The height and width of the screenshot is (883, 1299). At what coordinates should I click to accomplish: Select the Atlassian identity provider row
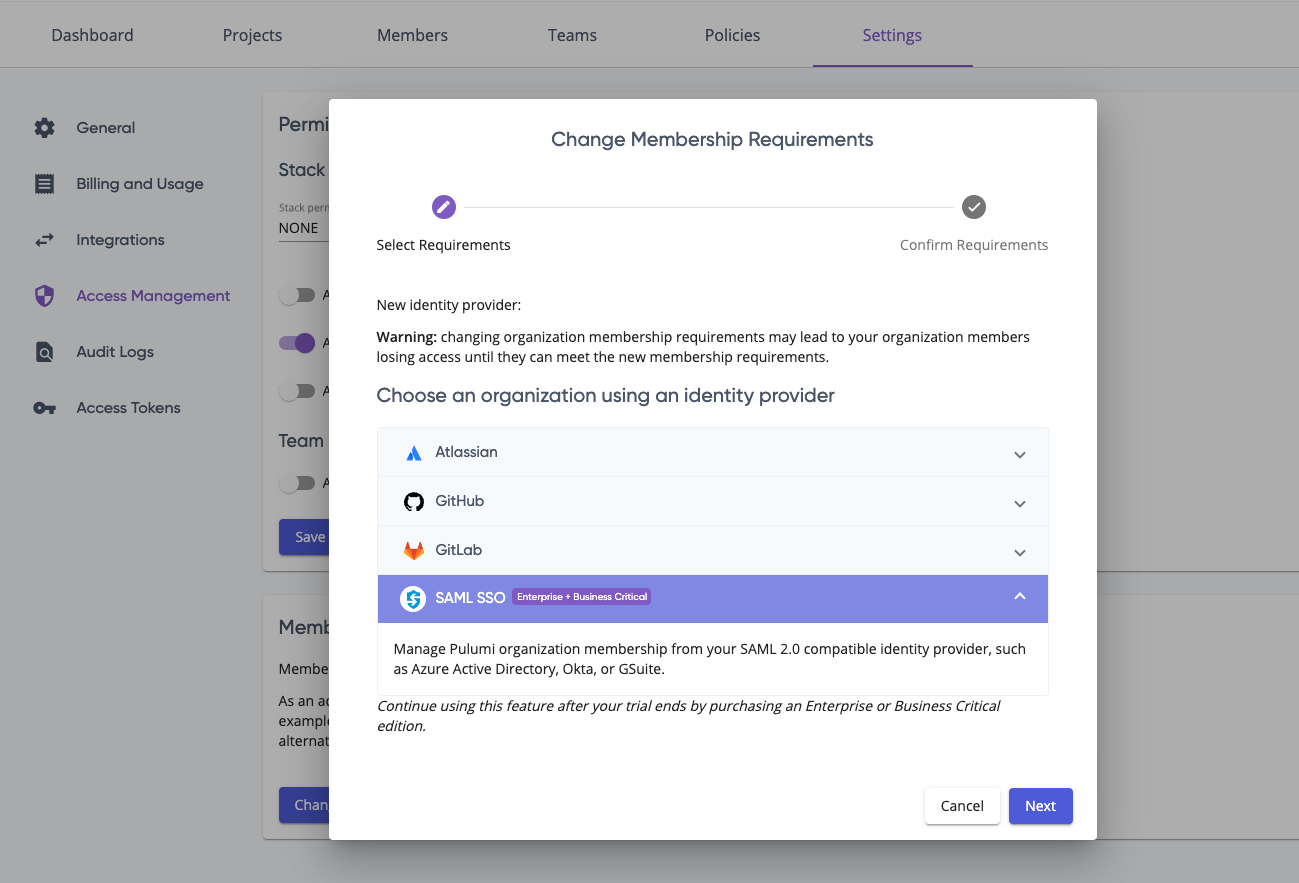tap(713, 453)
